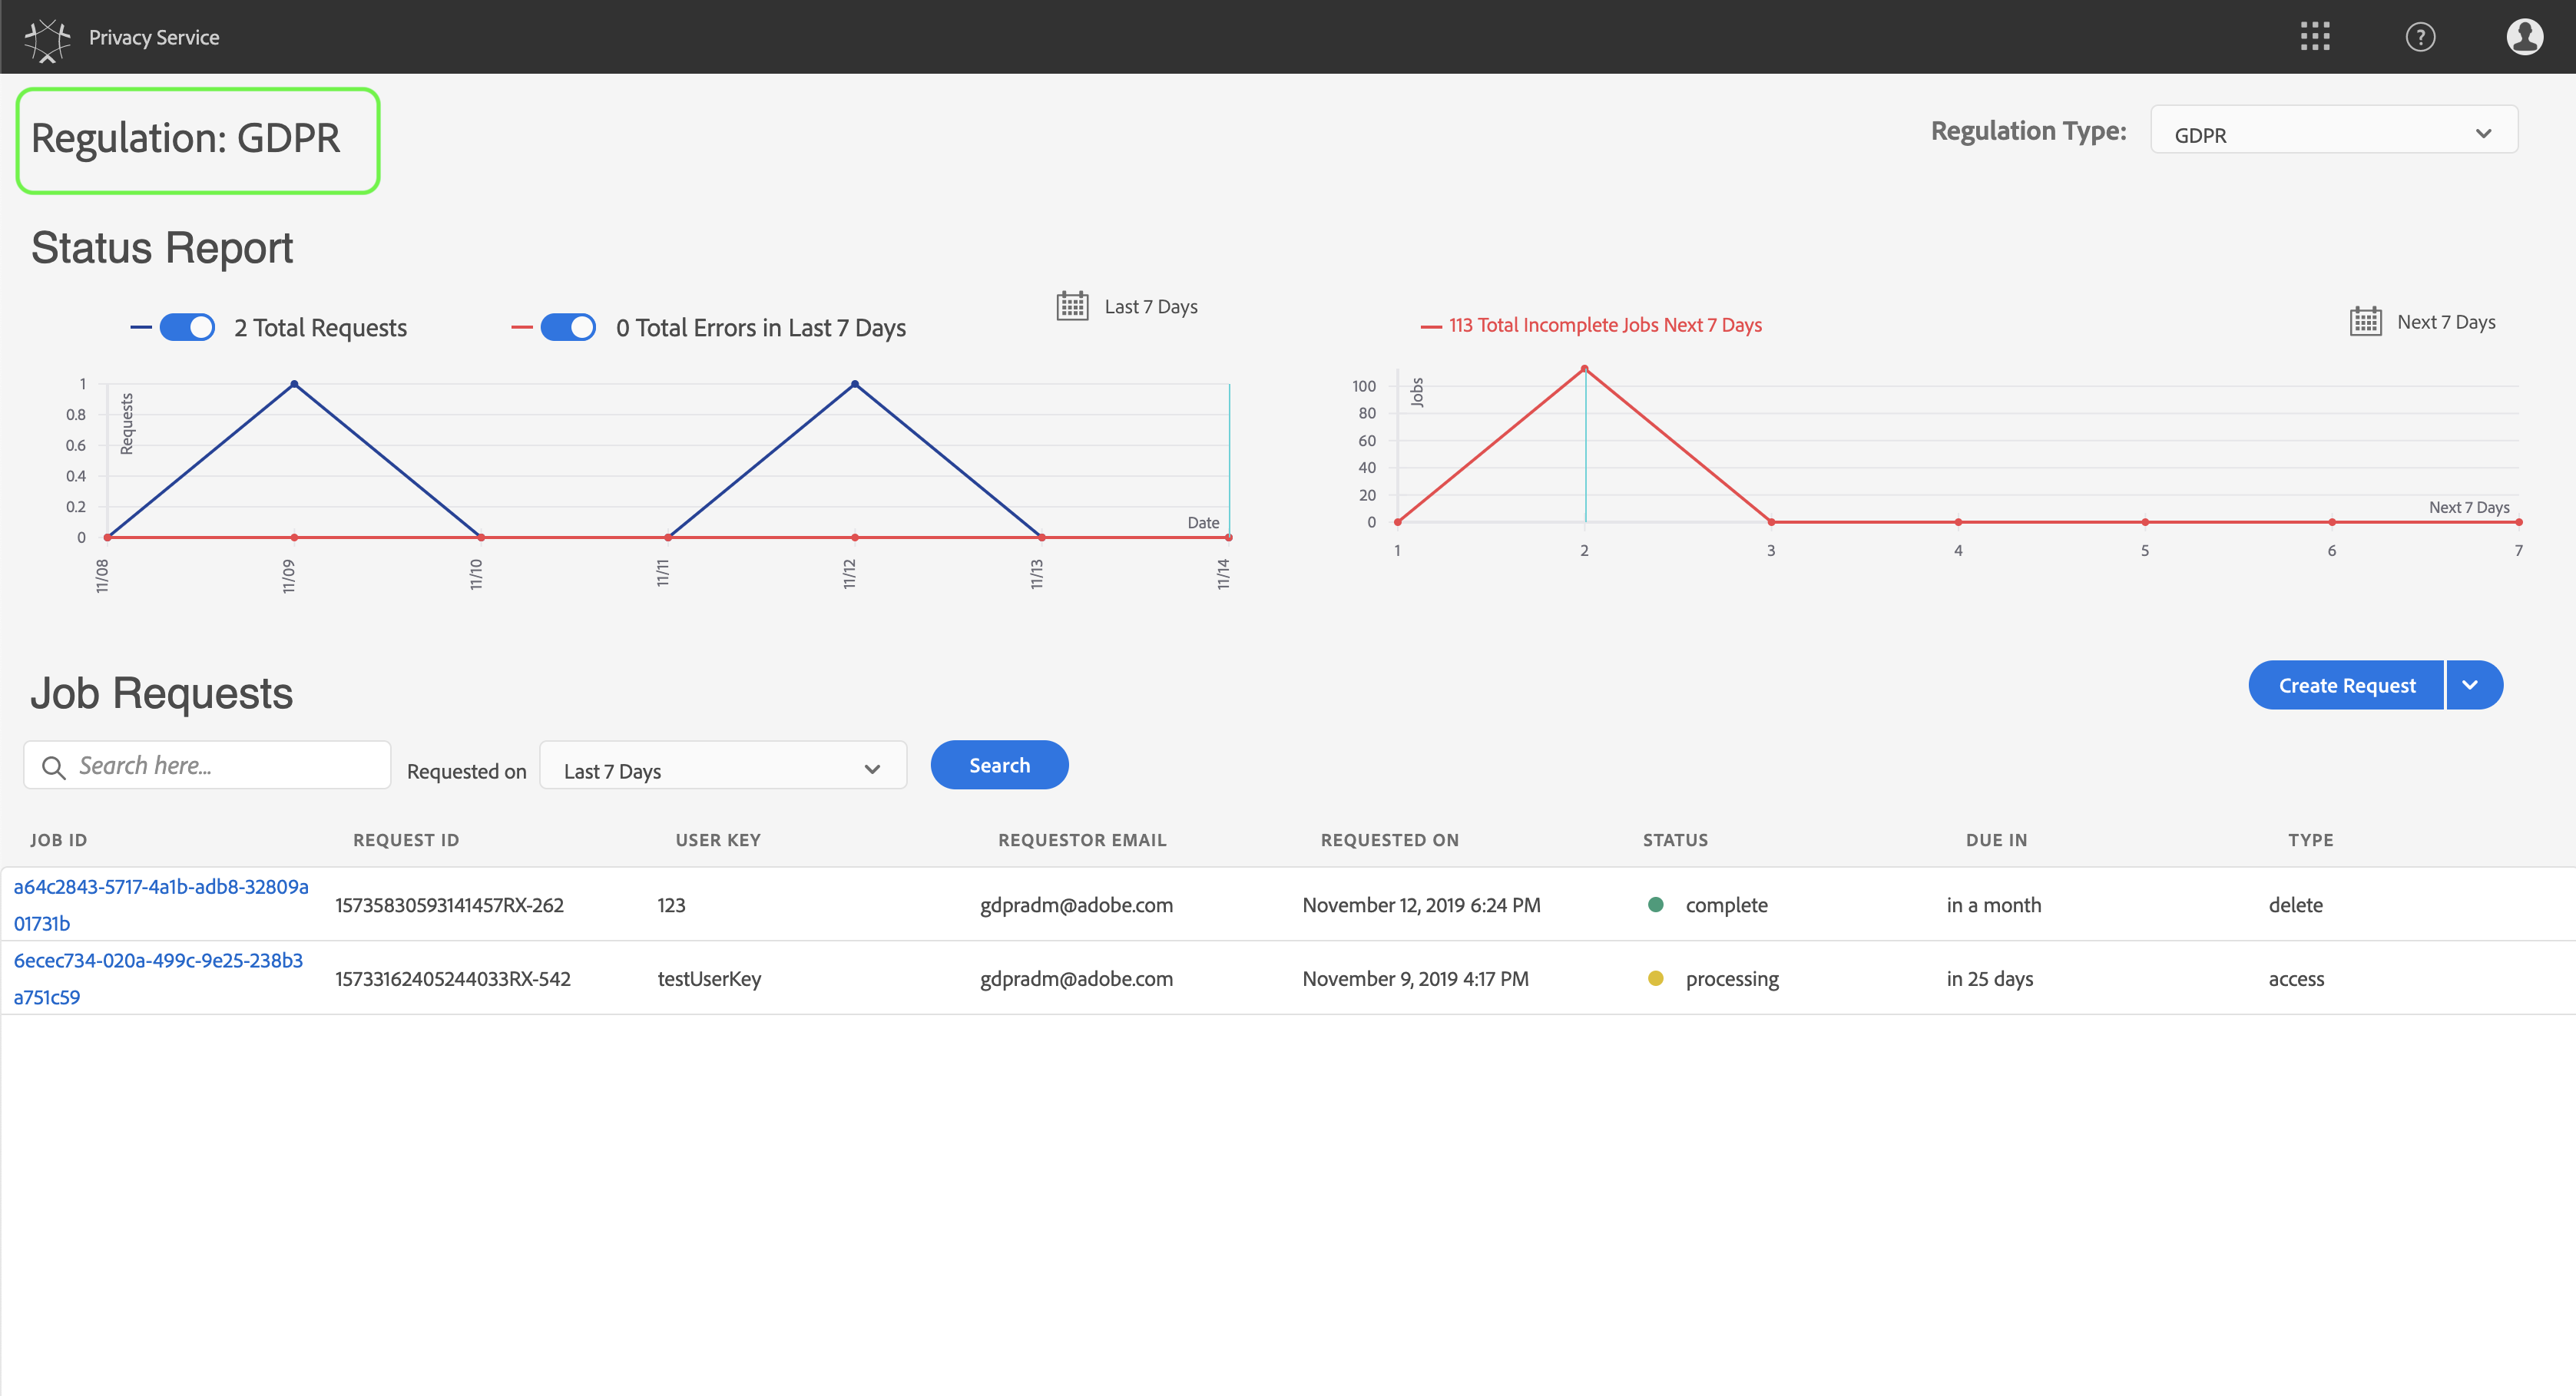The height and width of the screenshot is (1396, 2576).
Task: Open the Regulation Type GDPR dropdown
Action: tap(2333, 134)
